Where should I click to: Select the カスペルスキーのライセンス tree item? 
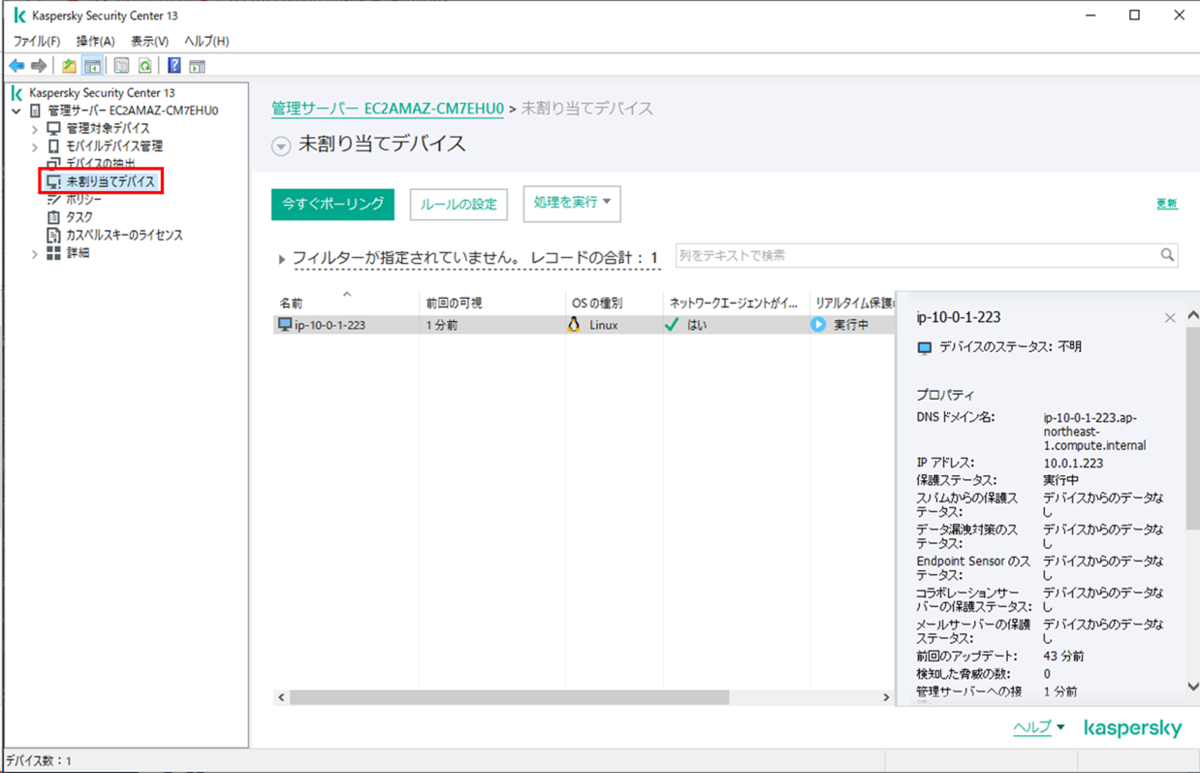124,236
